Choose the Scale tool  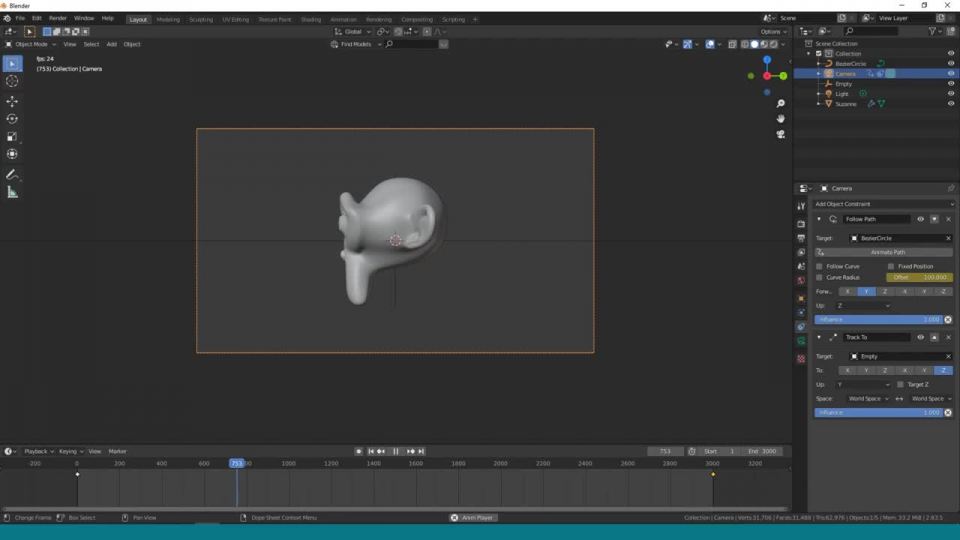[x=12, y=137]
